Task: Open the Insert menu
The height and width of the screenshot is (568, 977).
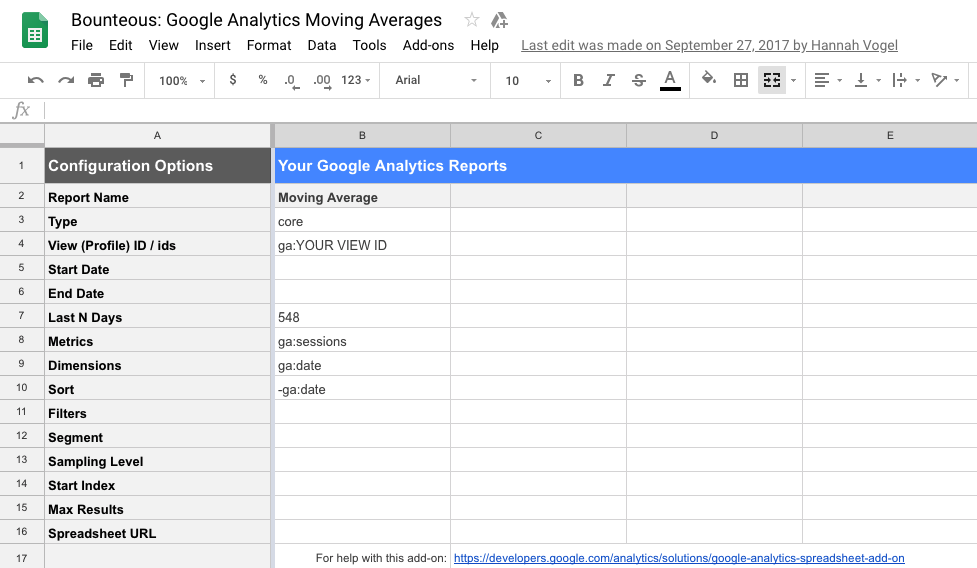Action: point(212,45)
